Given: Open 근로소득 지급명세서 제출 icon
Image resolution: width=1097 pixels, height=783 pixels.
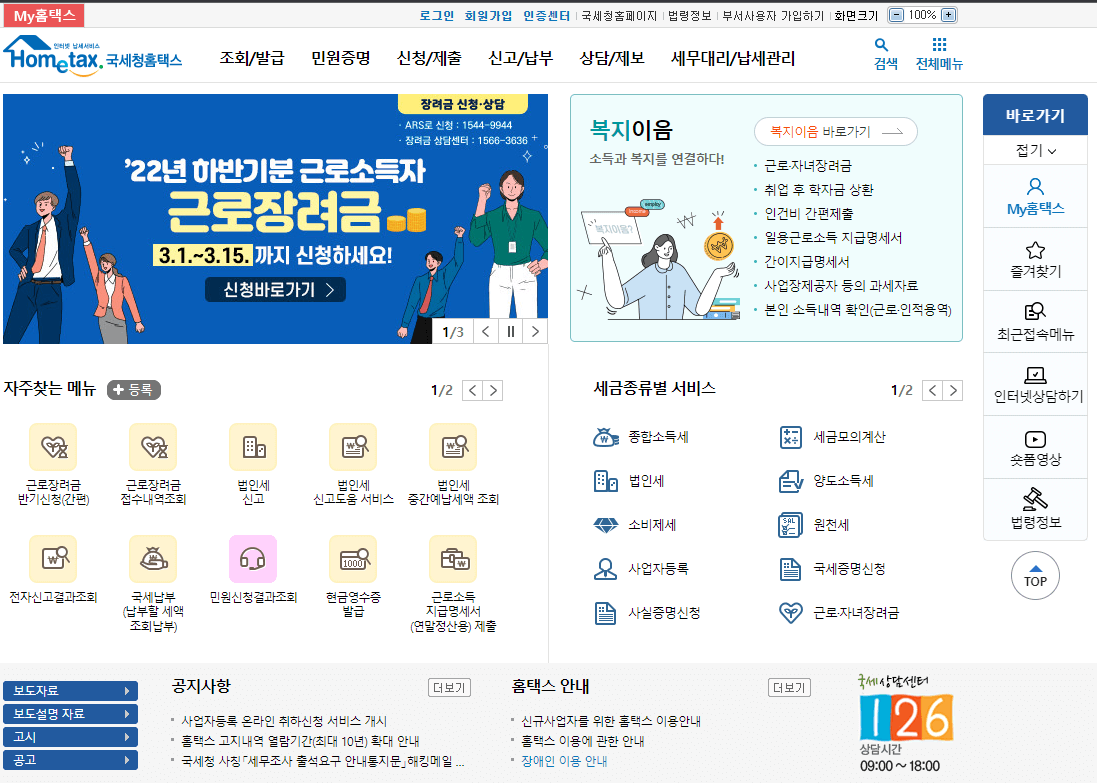Looking at the screenshot, I should [x=453, y=558].
